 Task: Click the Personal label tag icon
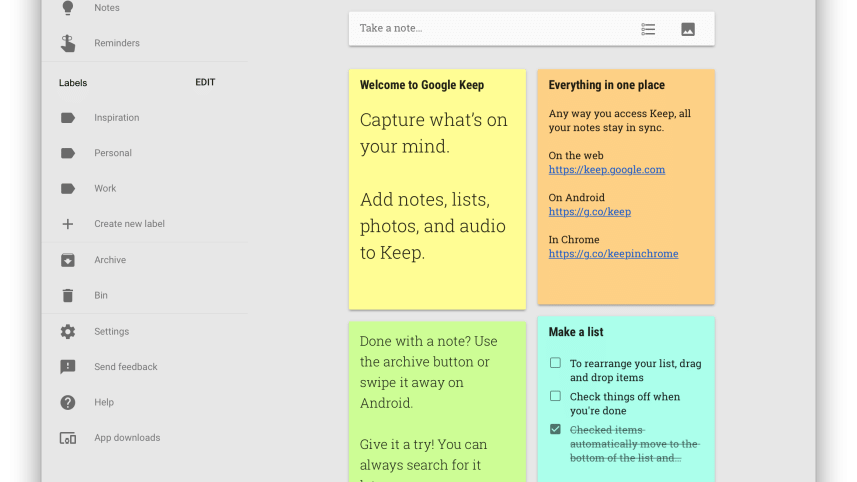coord(68,153)
